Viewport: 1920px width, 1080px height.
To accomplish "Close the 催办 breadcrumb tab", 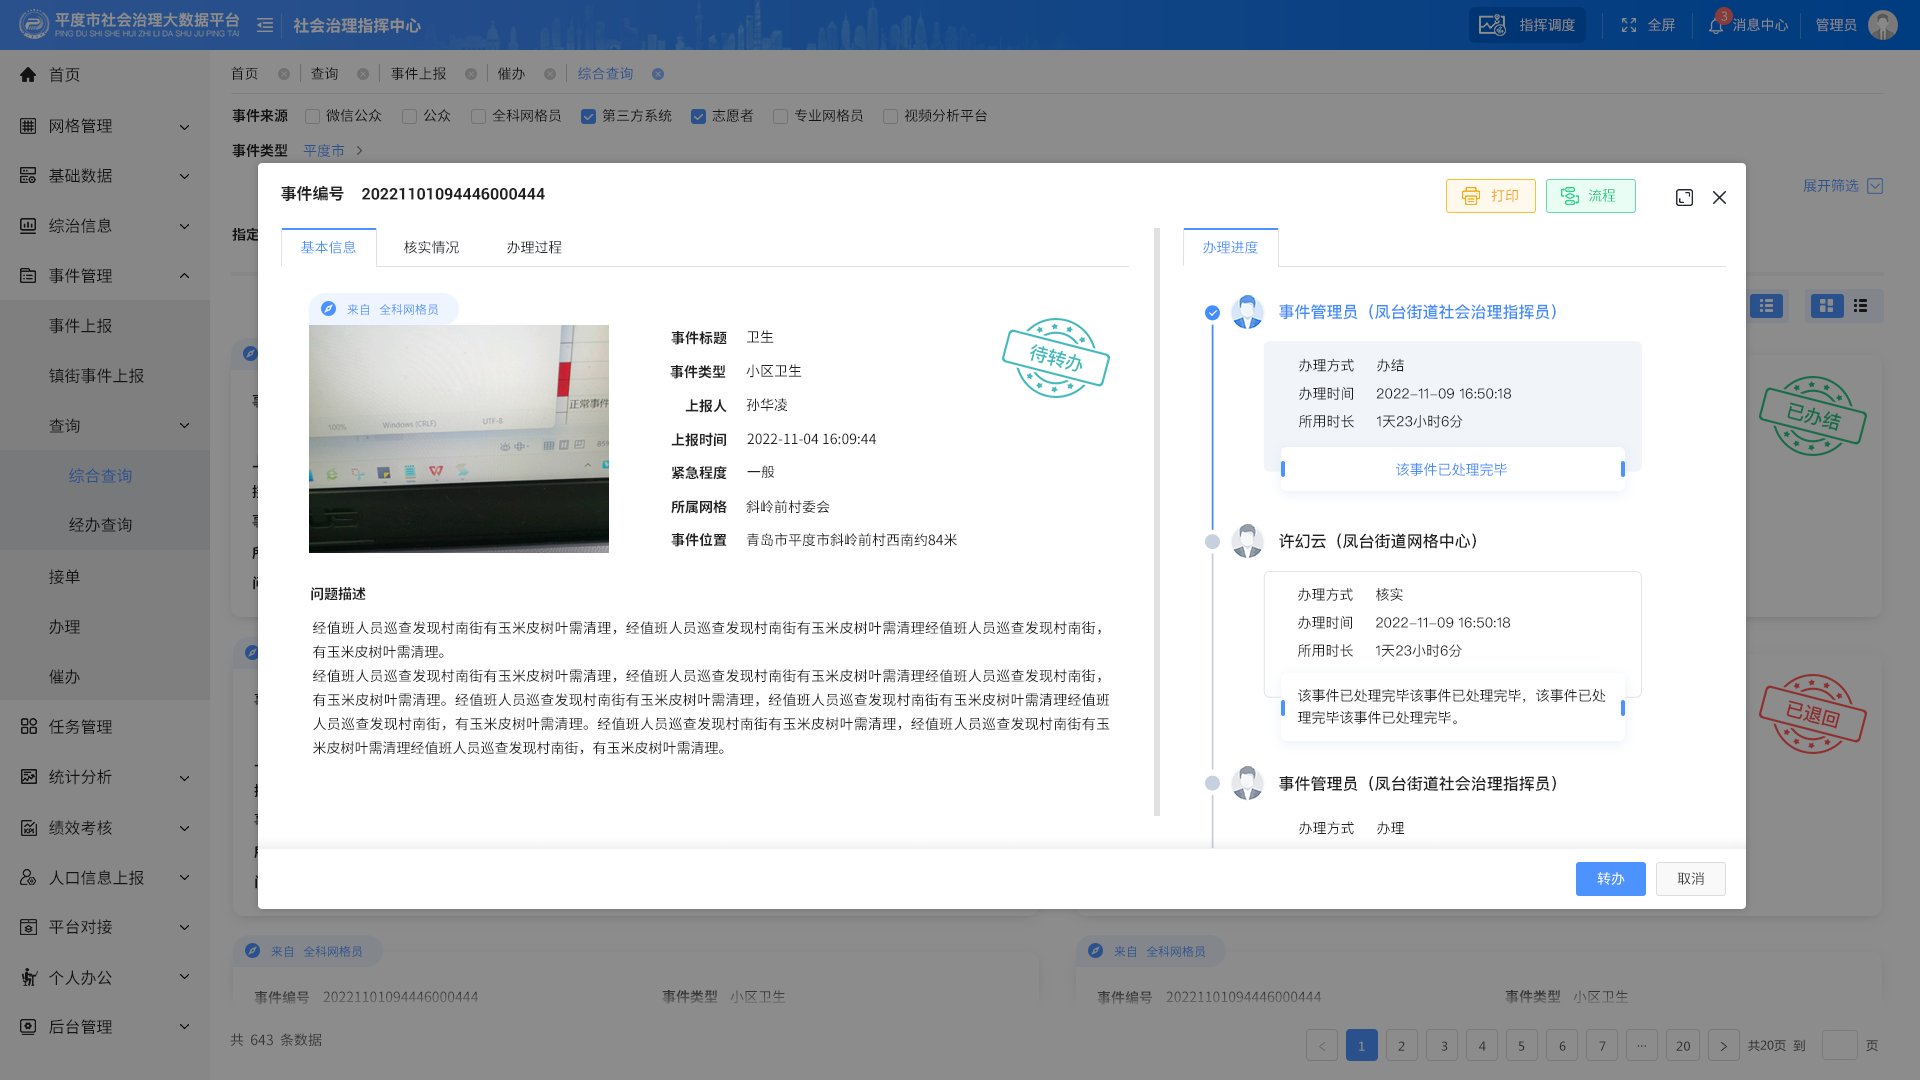I will click(550, 74).
